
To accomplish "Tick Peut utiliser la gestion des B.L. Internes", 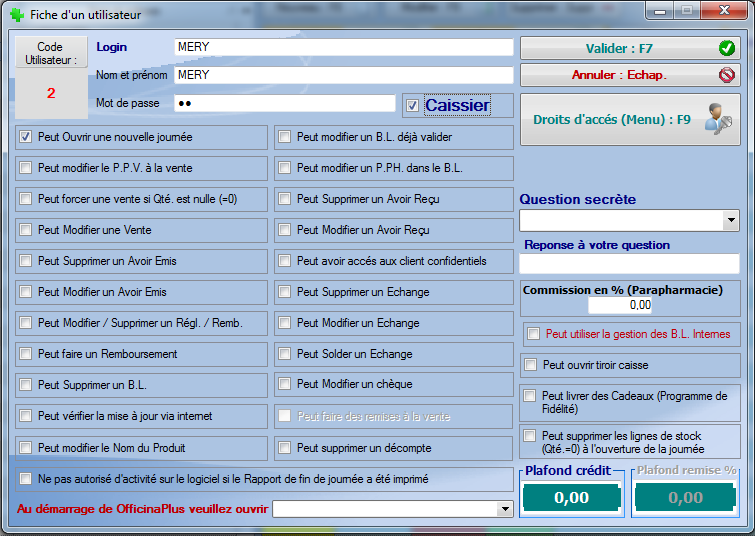I will [x=536, y=334].
